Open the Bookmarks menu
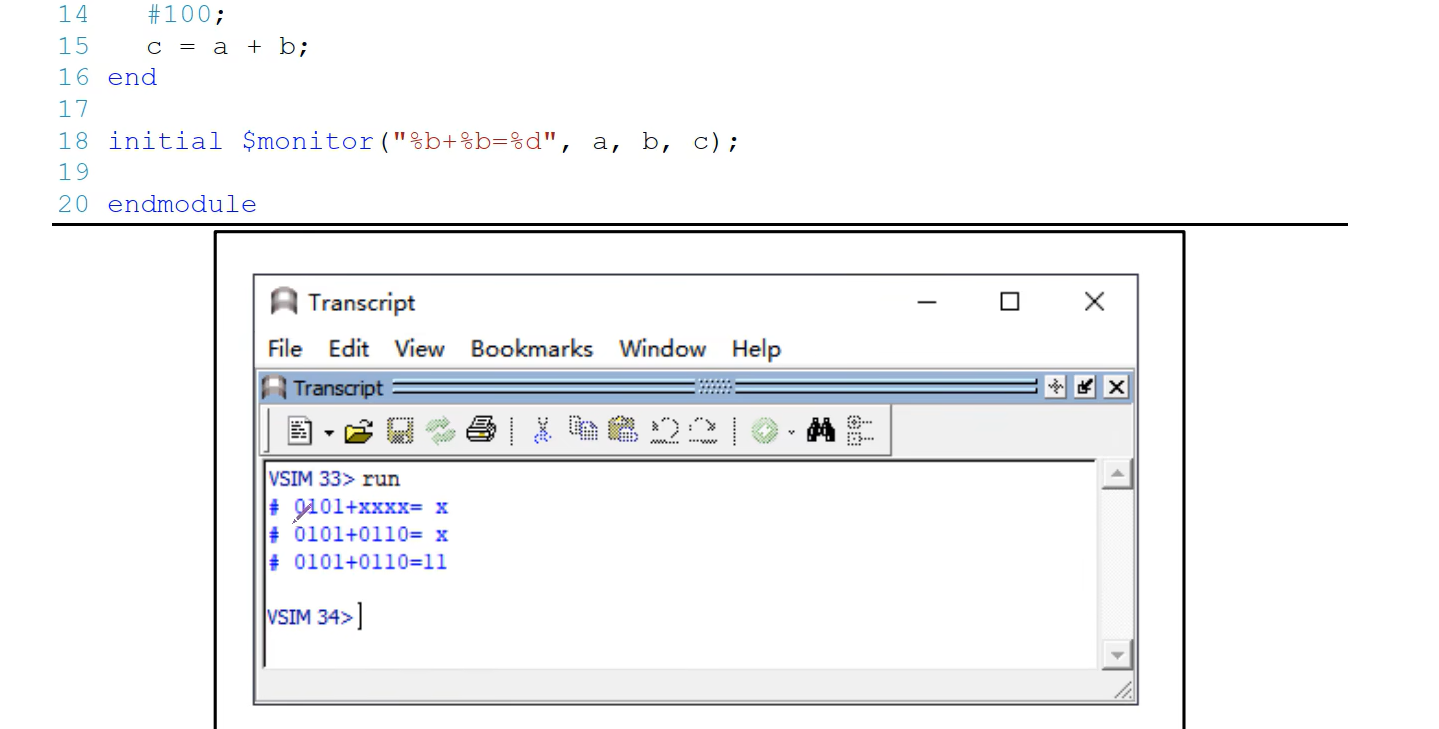Viewport: 1439px width, 729px height. click(532, 349)
